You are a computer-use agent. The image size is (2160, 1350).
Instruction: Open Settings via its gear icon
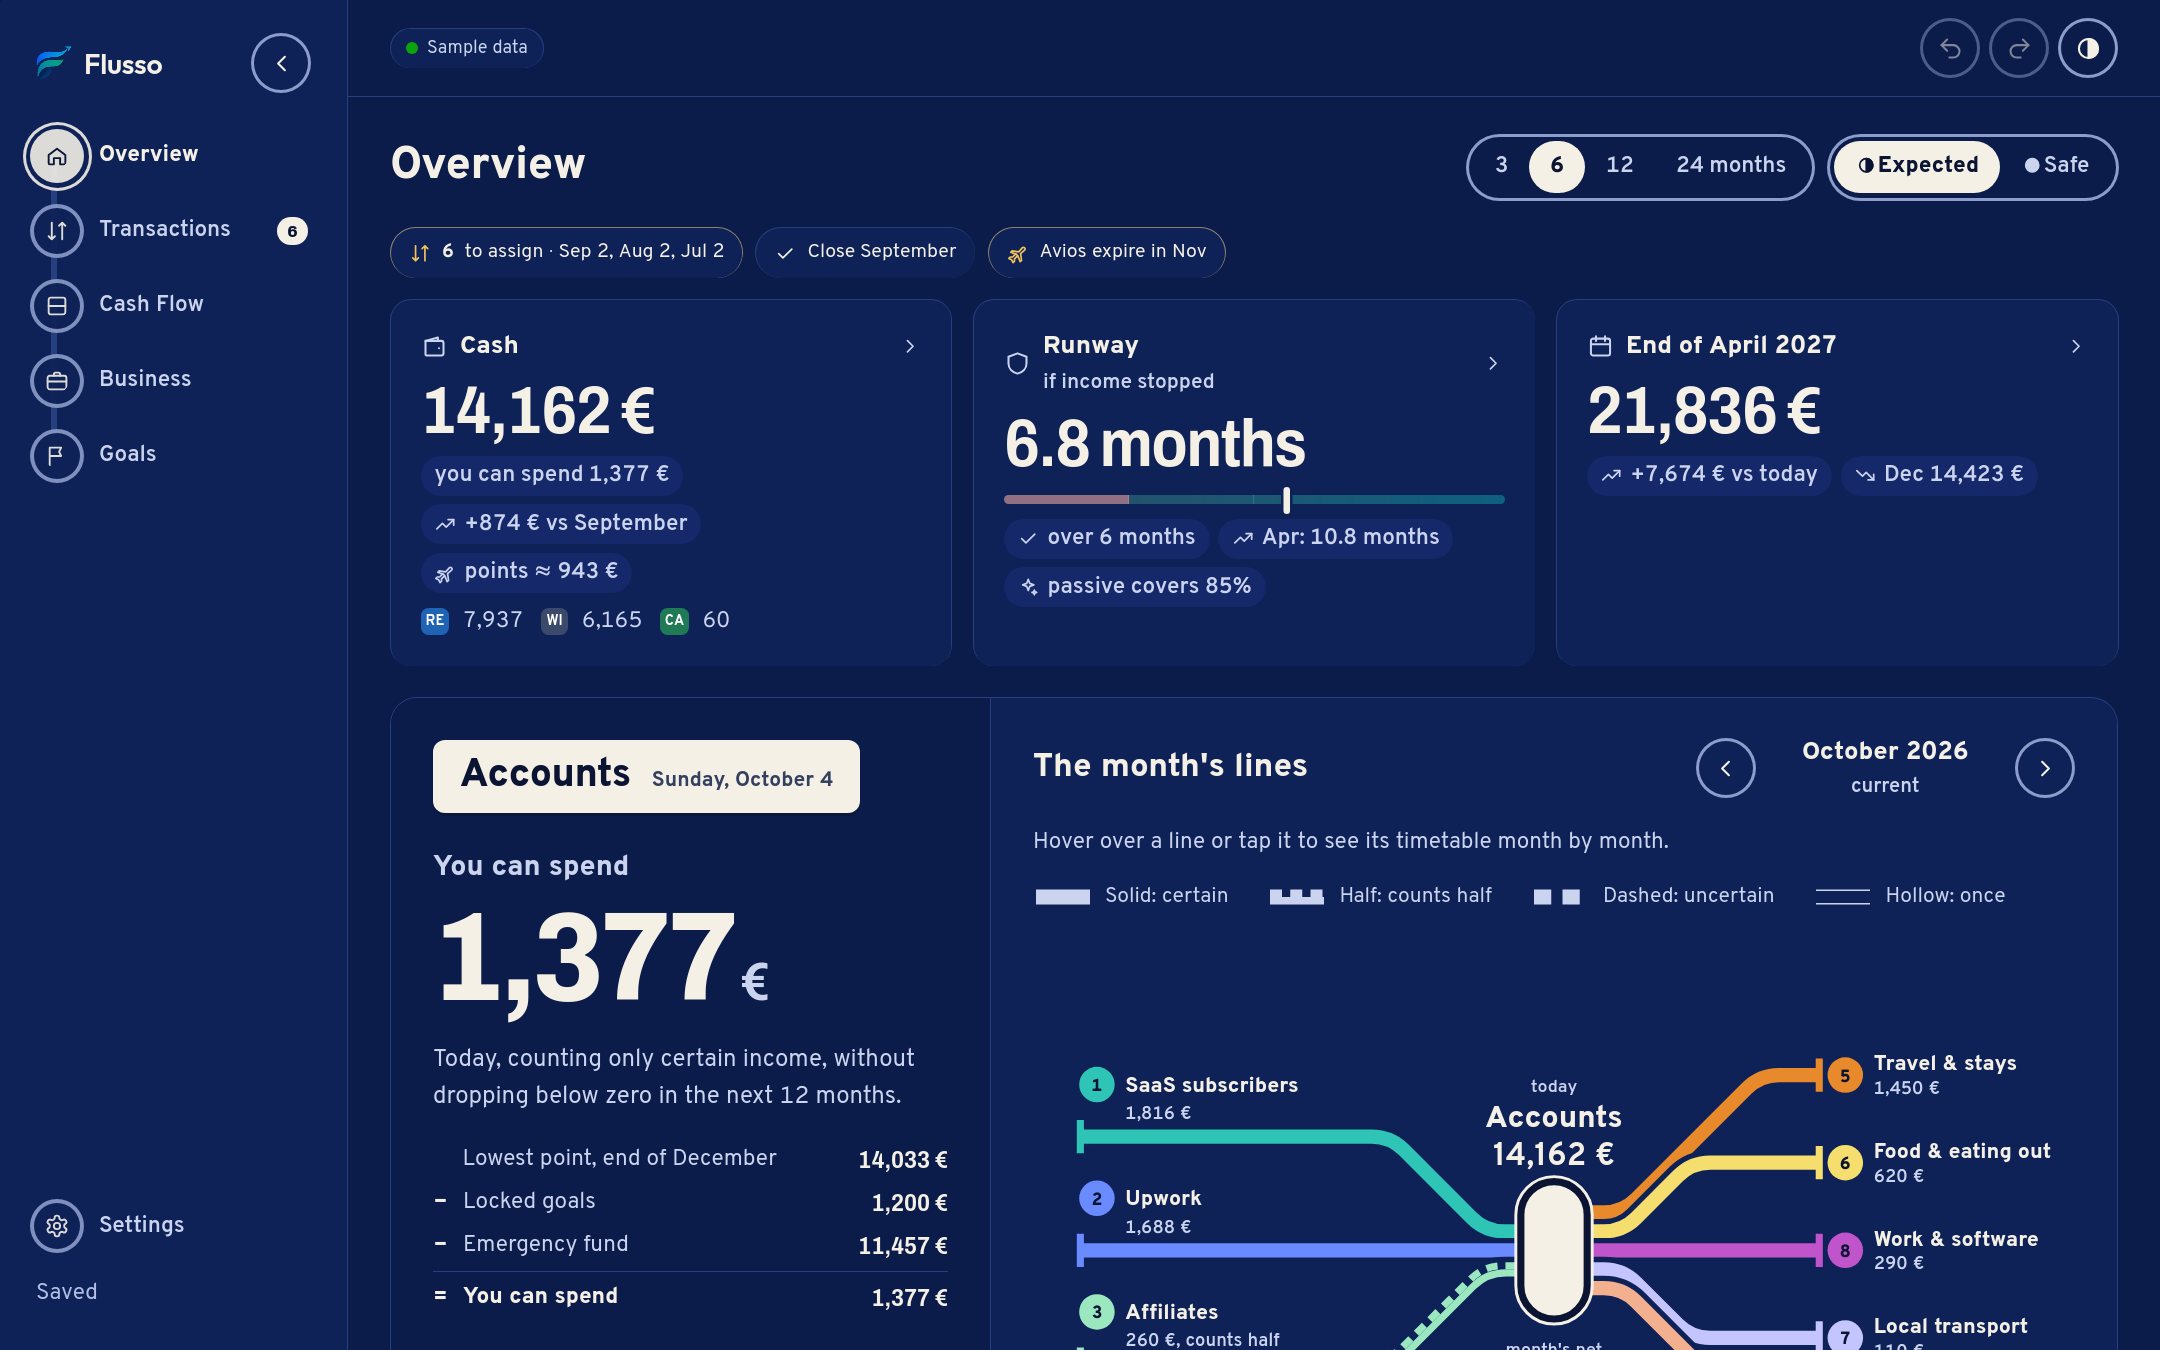click(57, 1226)
